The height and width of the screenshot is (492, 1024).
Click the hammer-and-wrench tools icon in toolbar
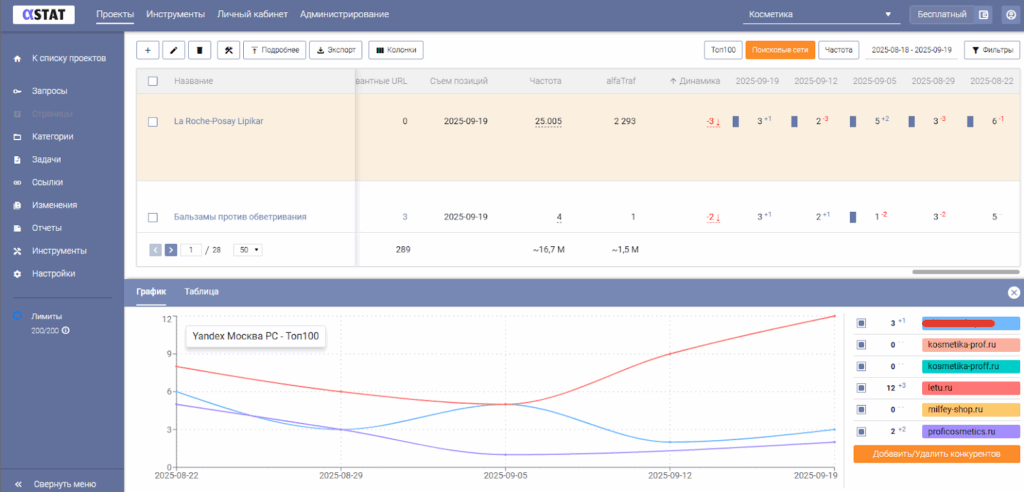228,49
